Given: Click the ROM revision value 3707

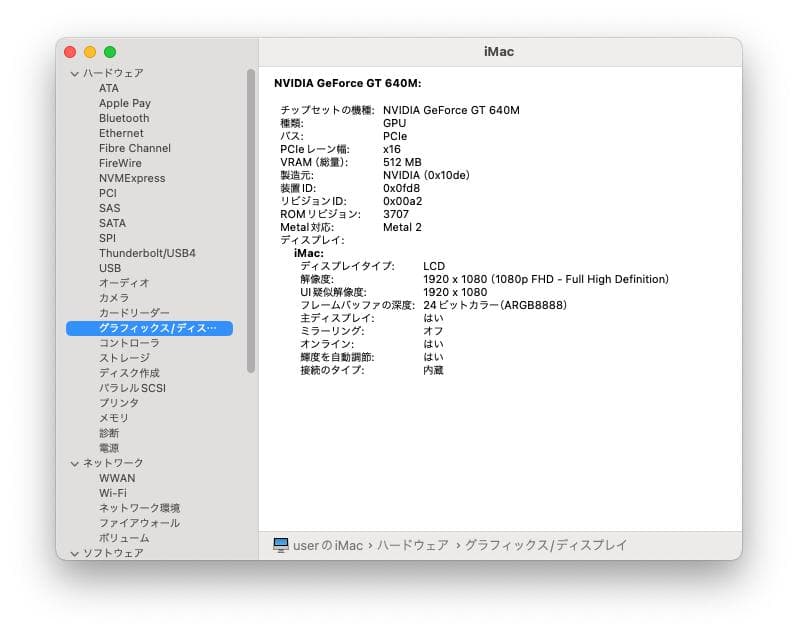Looking at the screenshot, I should pos(395,214).
